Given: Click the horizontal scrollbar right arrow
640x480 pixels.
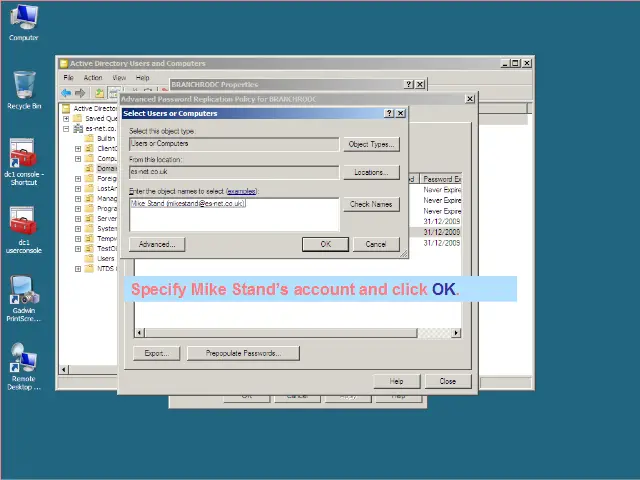Looking at the screenshot, I should (x=457, y=333).
